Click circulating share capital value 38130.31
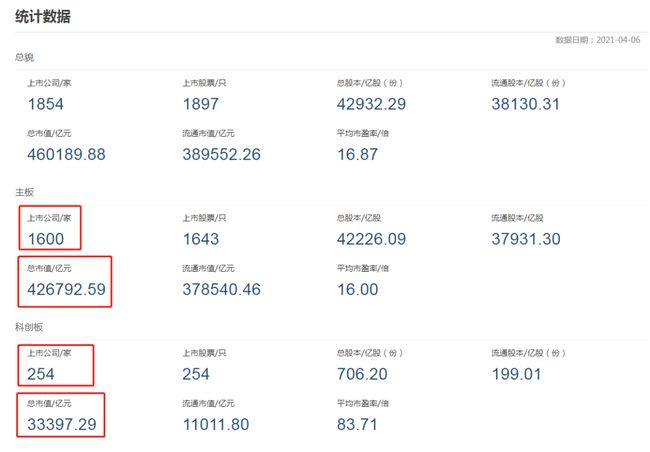This screenshot has width=650, height=452. point(526,104)
